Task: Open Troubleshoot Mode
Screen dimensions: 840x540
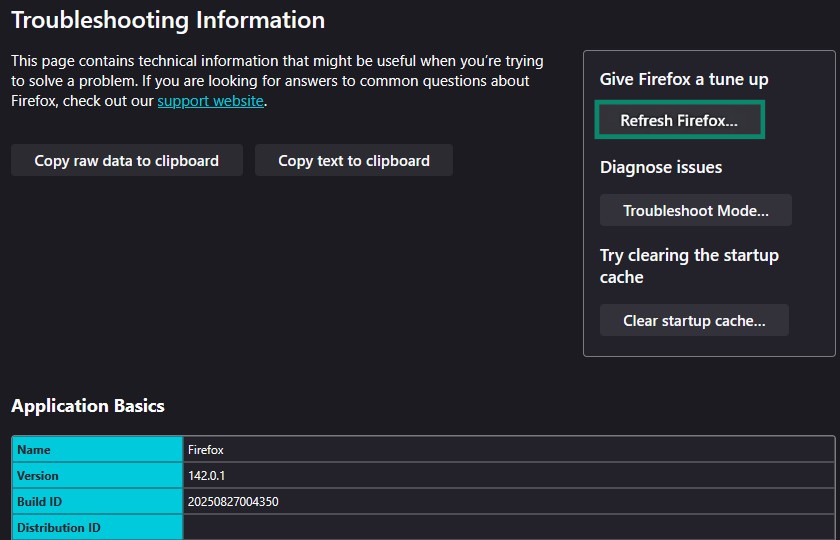Action: pyautogui.click(x=695, y=211)
